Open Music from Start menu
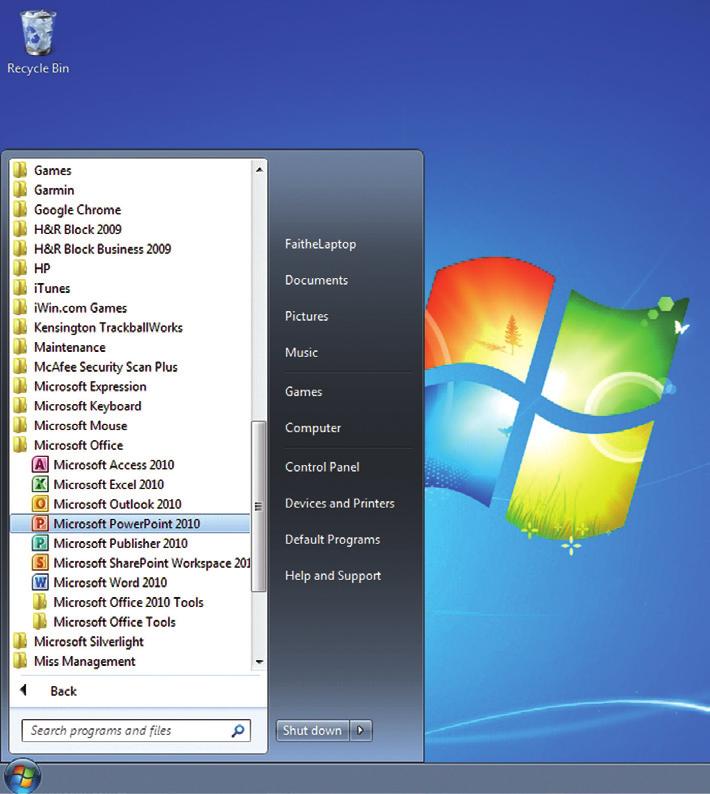 coord(301,352)
